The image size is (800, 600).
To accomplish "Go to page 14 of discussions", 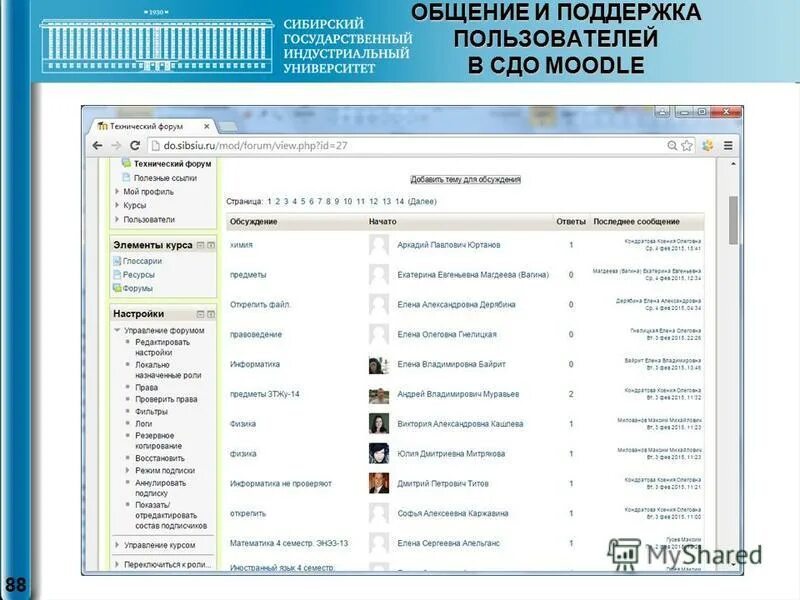I will (x=399, y=202).
